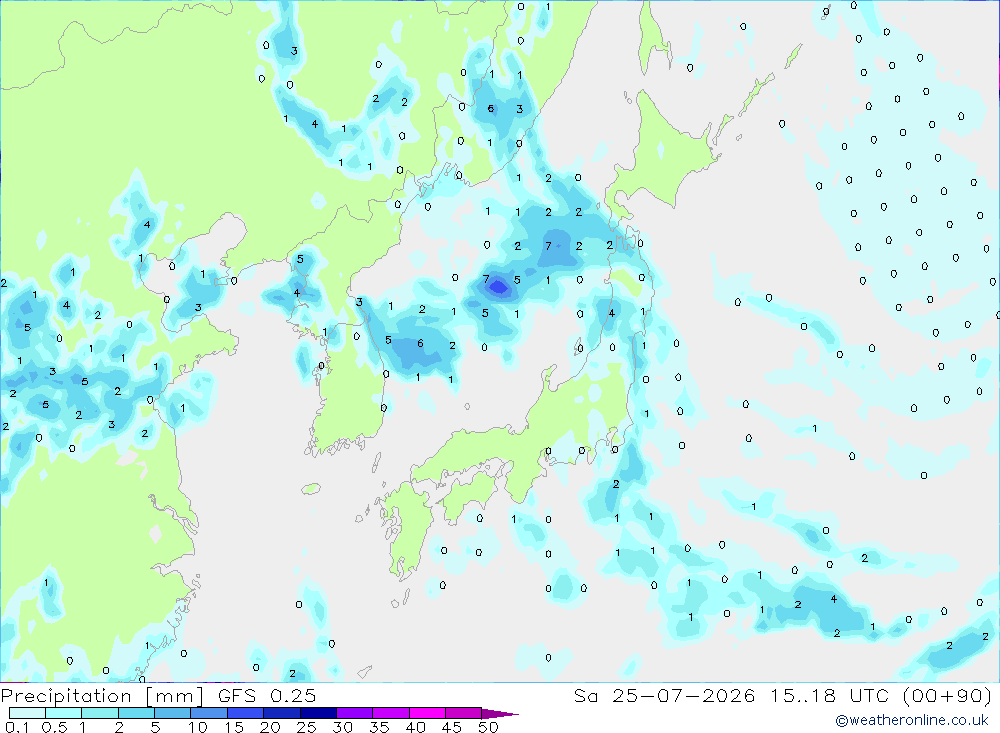Select the 0.5–1 mm legend color box
The image size is (1000, 733).
(63, 713)
